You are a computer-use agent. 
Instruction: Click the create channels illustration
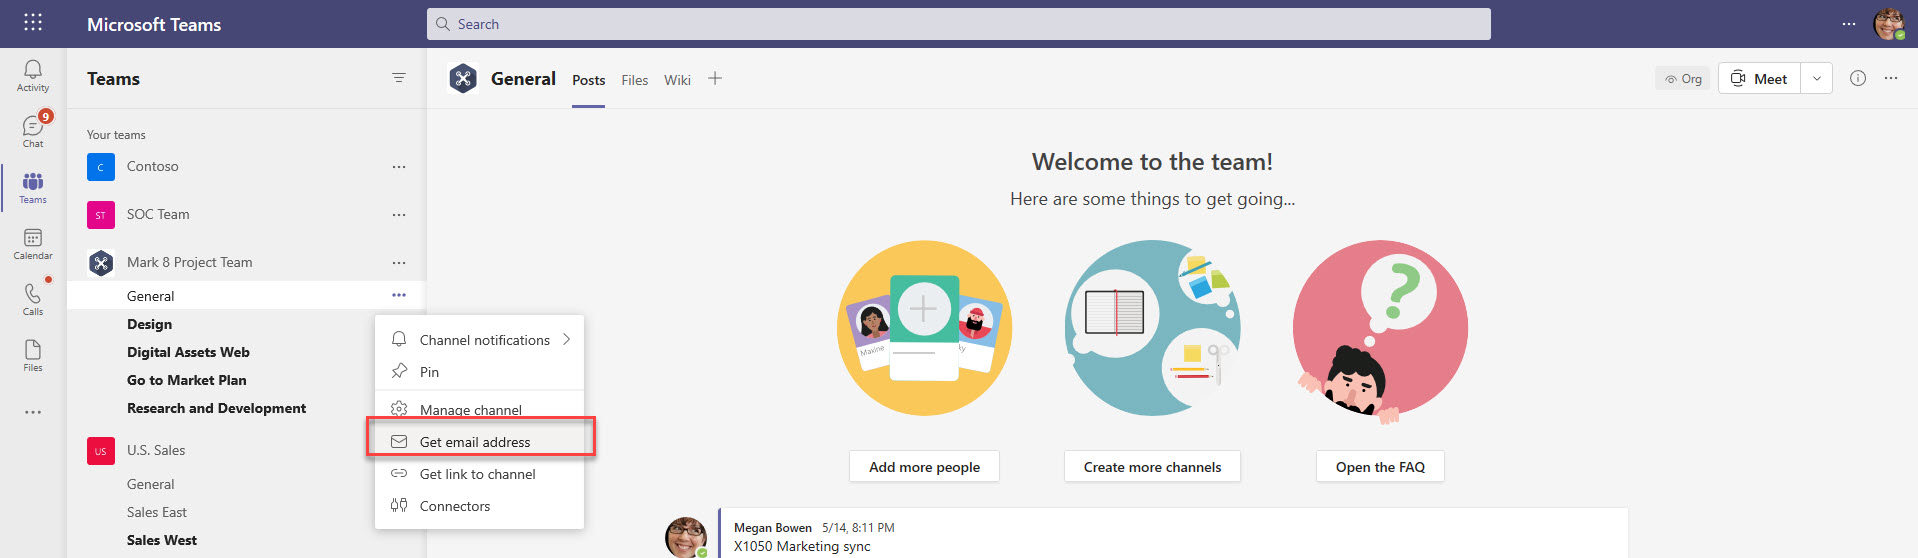click(1152, 328)
